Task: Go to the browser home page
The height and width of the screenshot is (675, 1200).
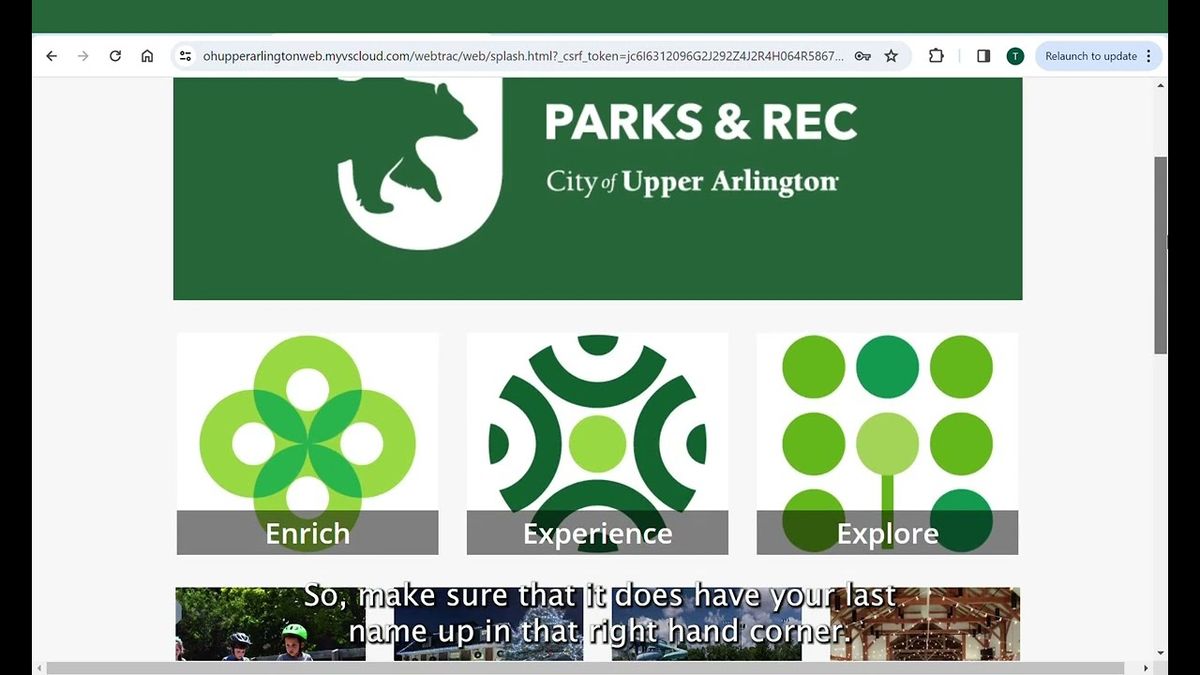Action: click(147, 56)
